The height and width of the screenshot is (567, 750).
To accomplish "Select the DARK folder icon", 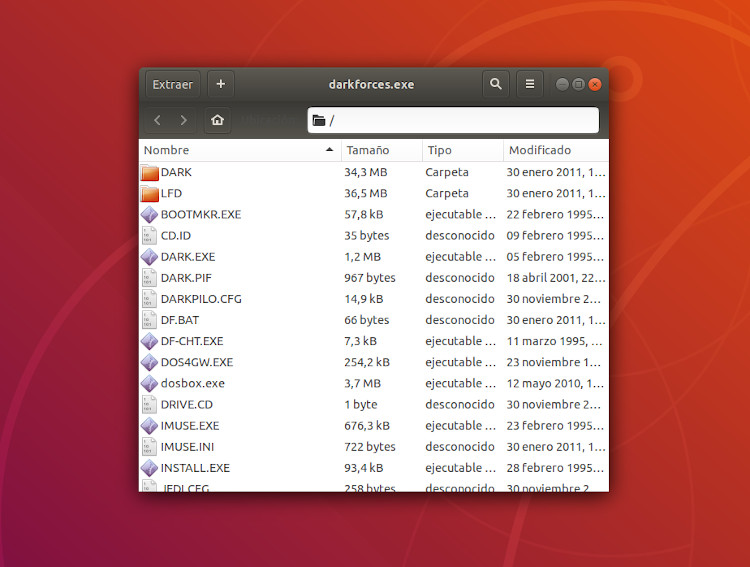I will [x=150, y=173].
